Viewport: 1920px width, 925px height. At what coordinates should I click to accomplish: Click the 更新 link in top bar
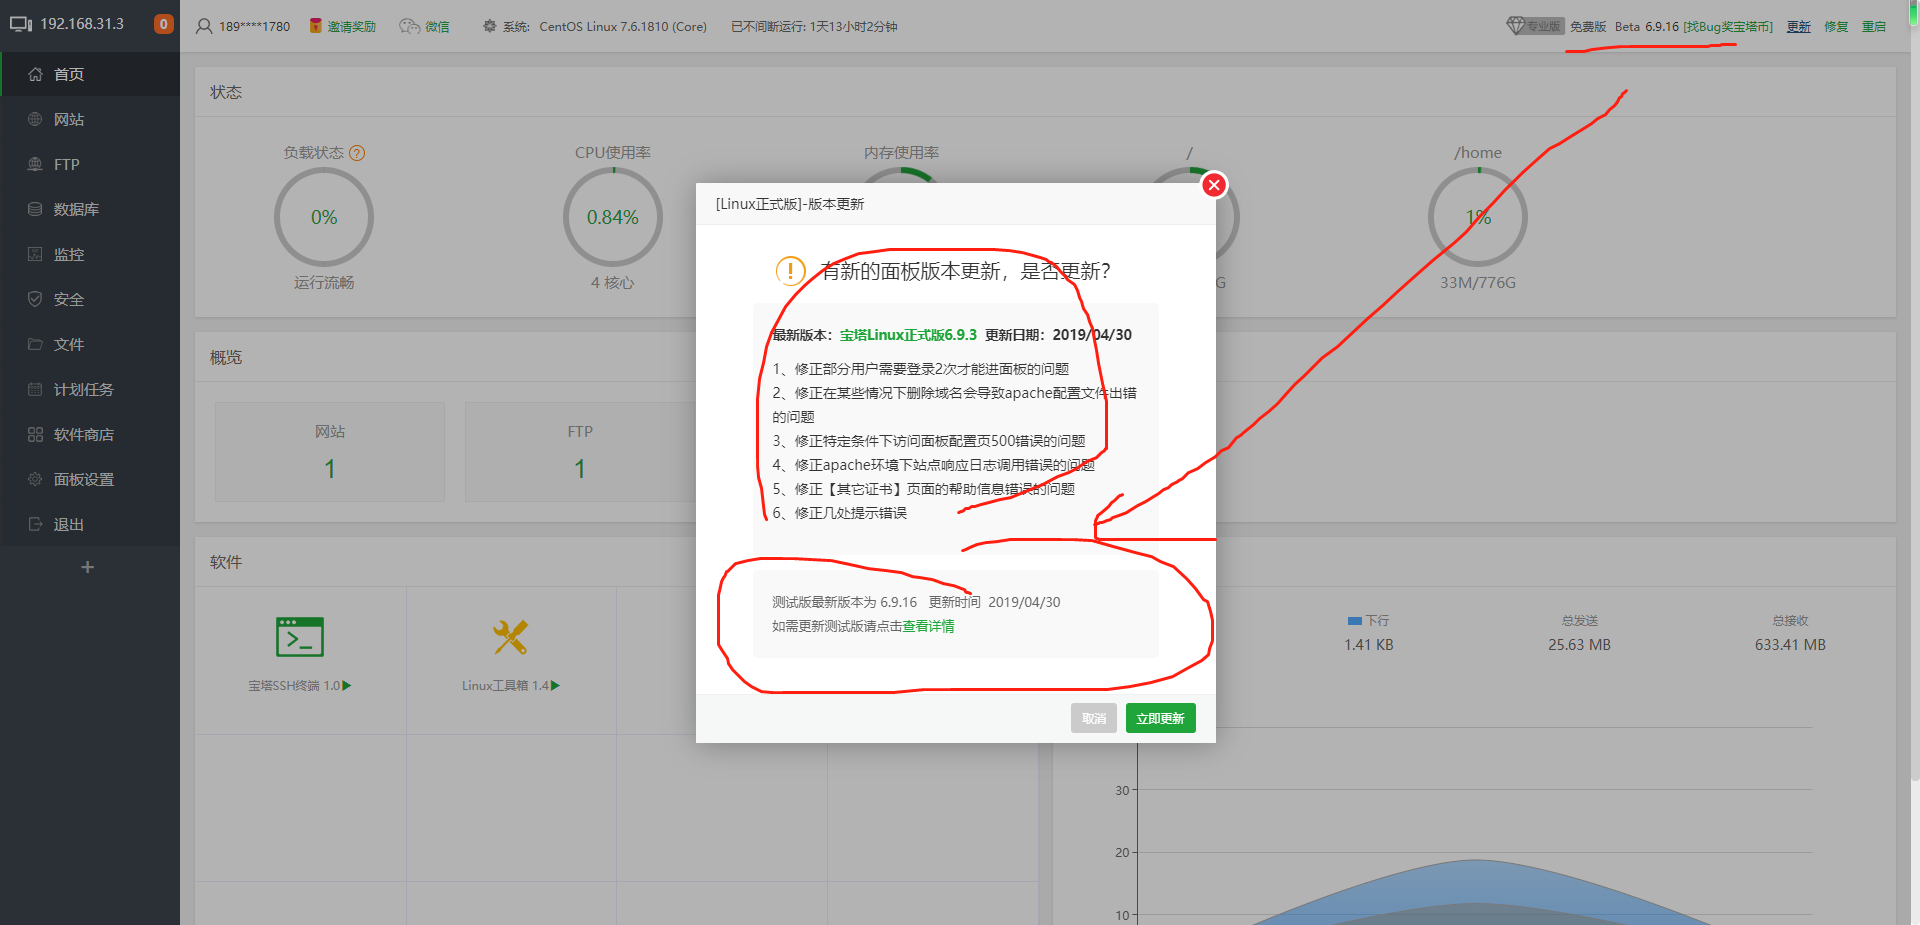pos(1799,26)
